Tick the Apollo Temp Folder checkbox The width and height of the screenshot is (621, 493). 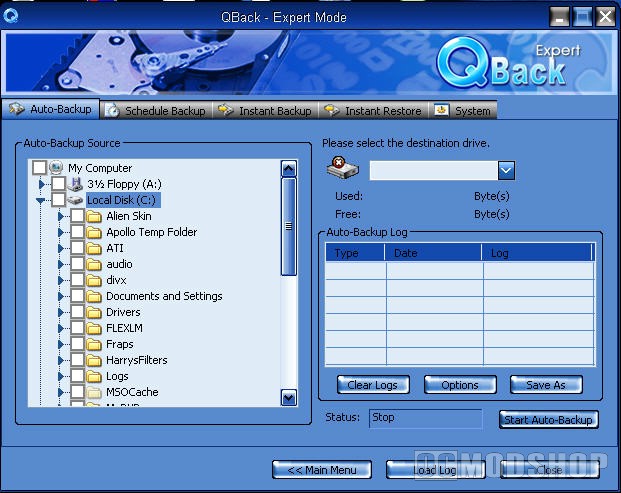tap(78, 231)
